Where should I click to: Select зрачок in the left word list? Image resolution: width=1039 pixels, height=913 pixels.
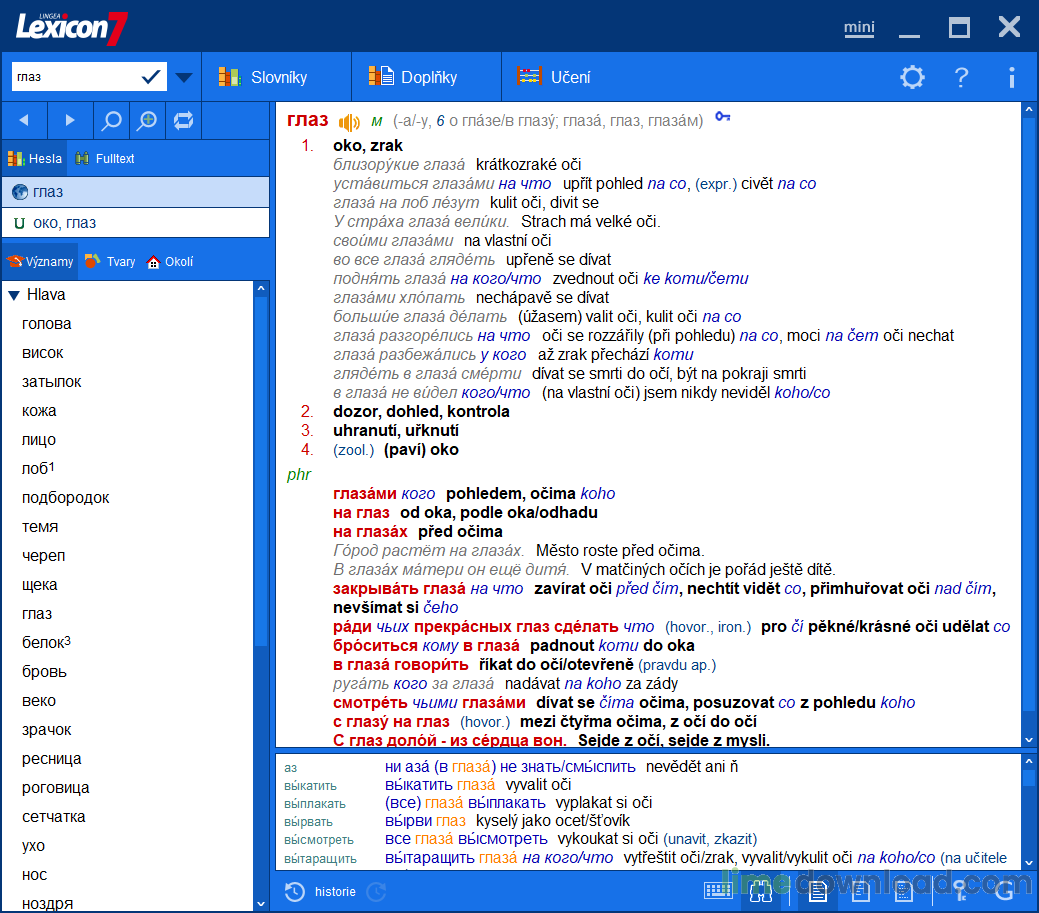(x=45, y=729)
